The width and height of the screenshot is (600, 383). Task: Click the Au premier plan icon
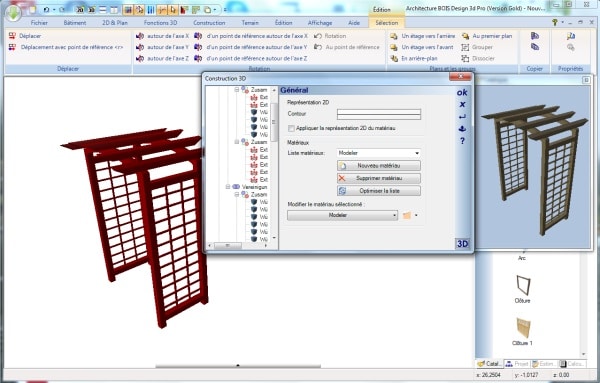coord(465,36)
